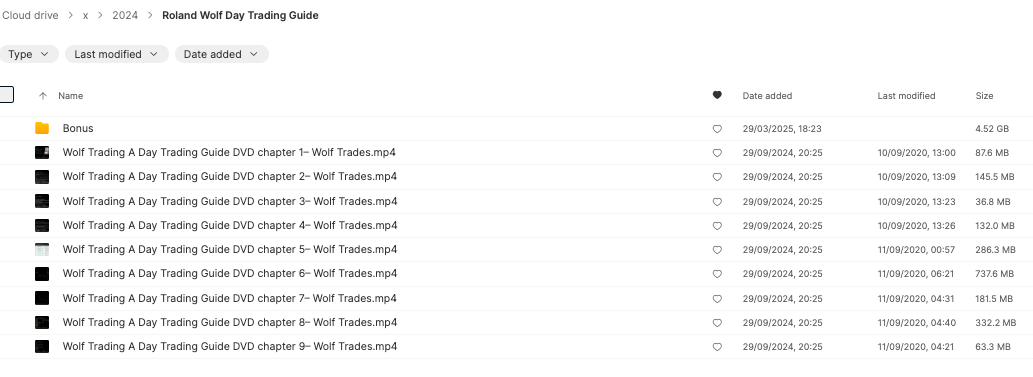Favorite the chapter 4 video with heart

click(x=717, y=226)
